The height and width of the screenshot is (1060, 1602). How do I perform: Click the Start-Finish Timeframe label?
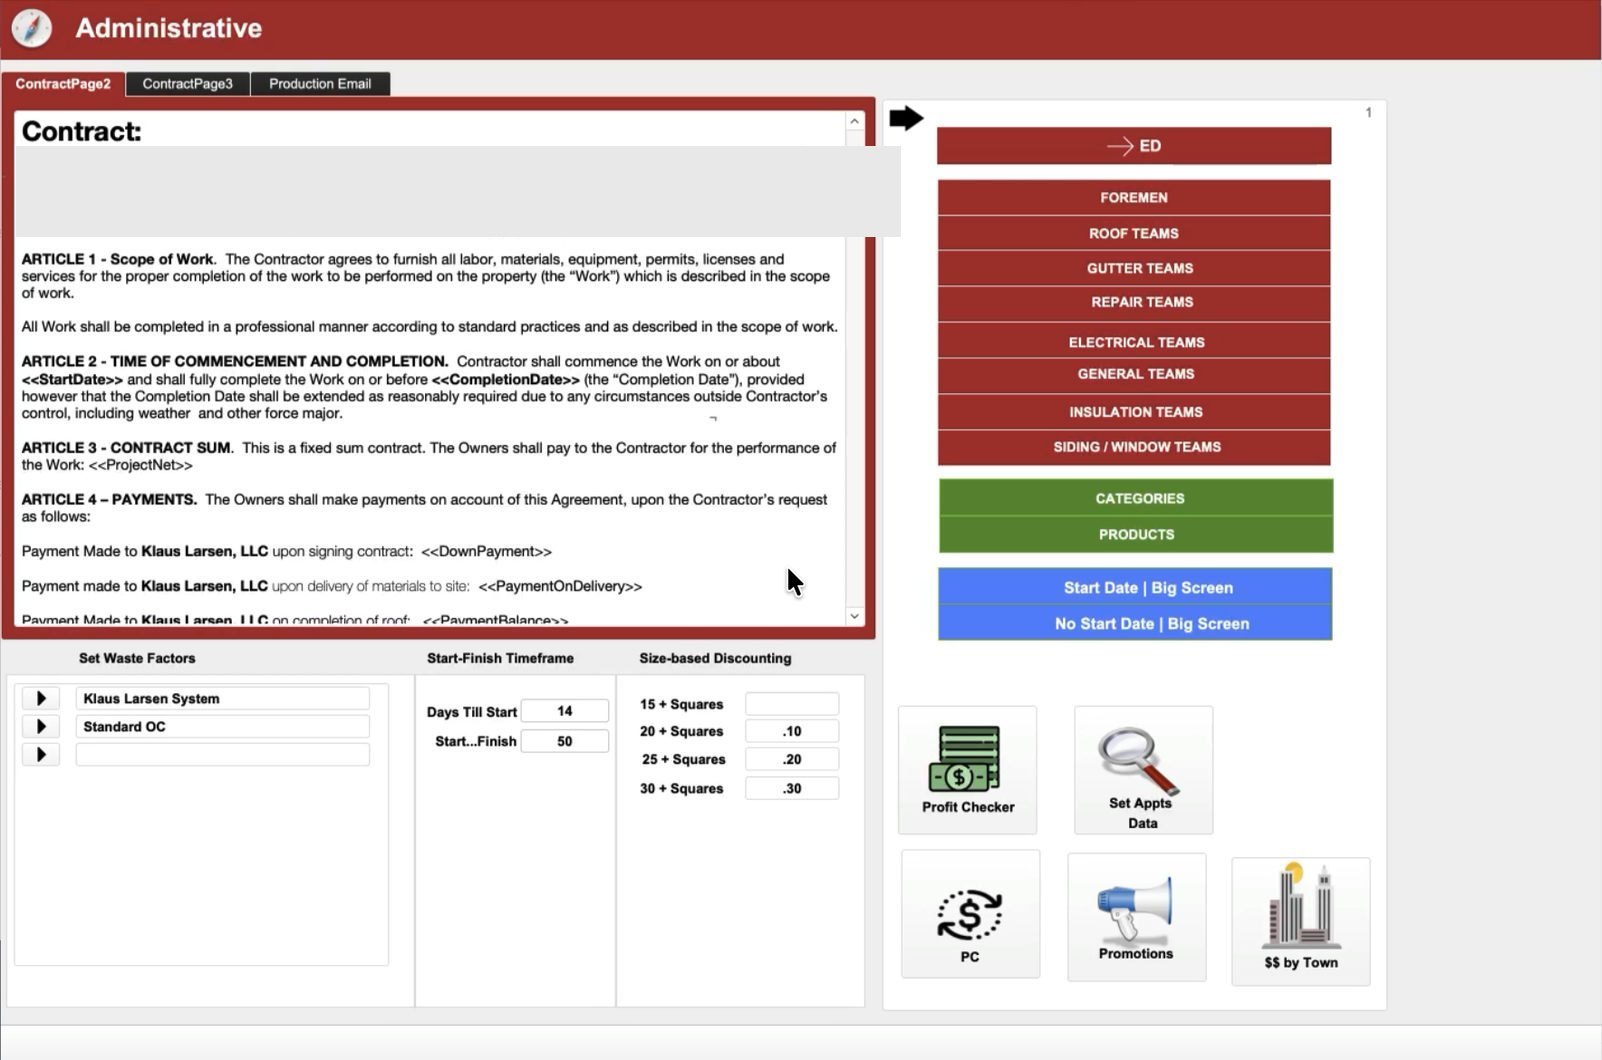pos(500,658)
